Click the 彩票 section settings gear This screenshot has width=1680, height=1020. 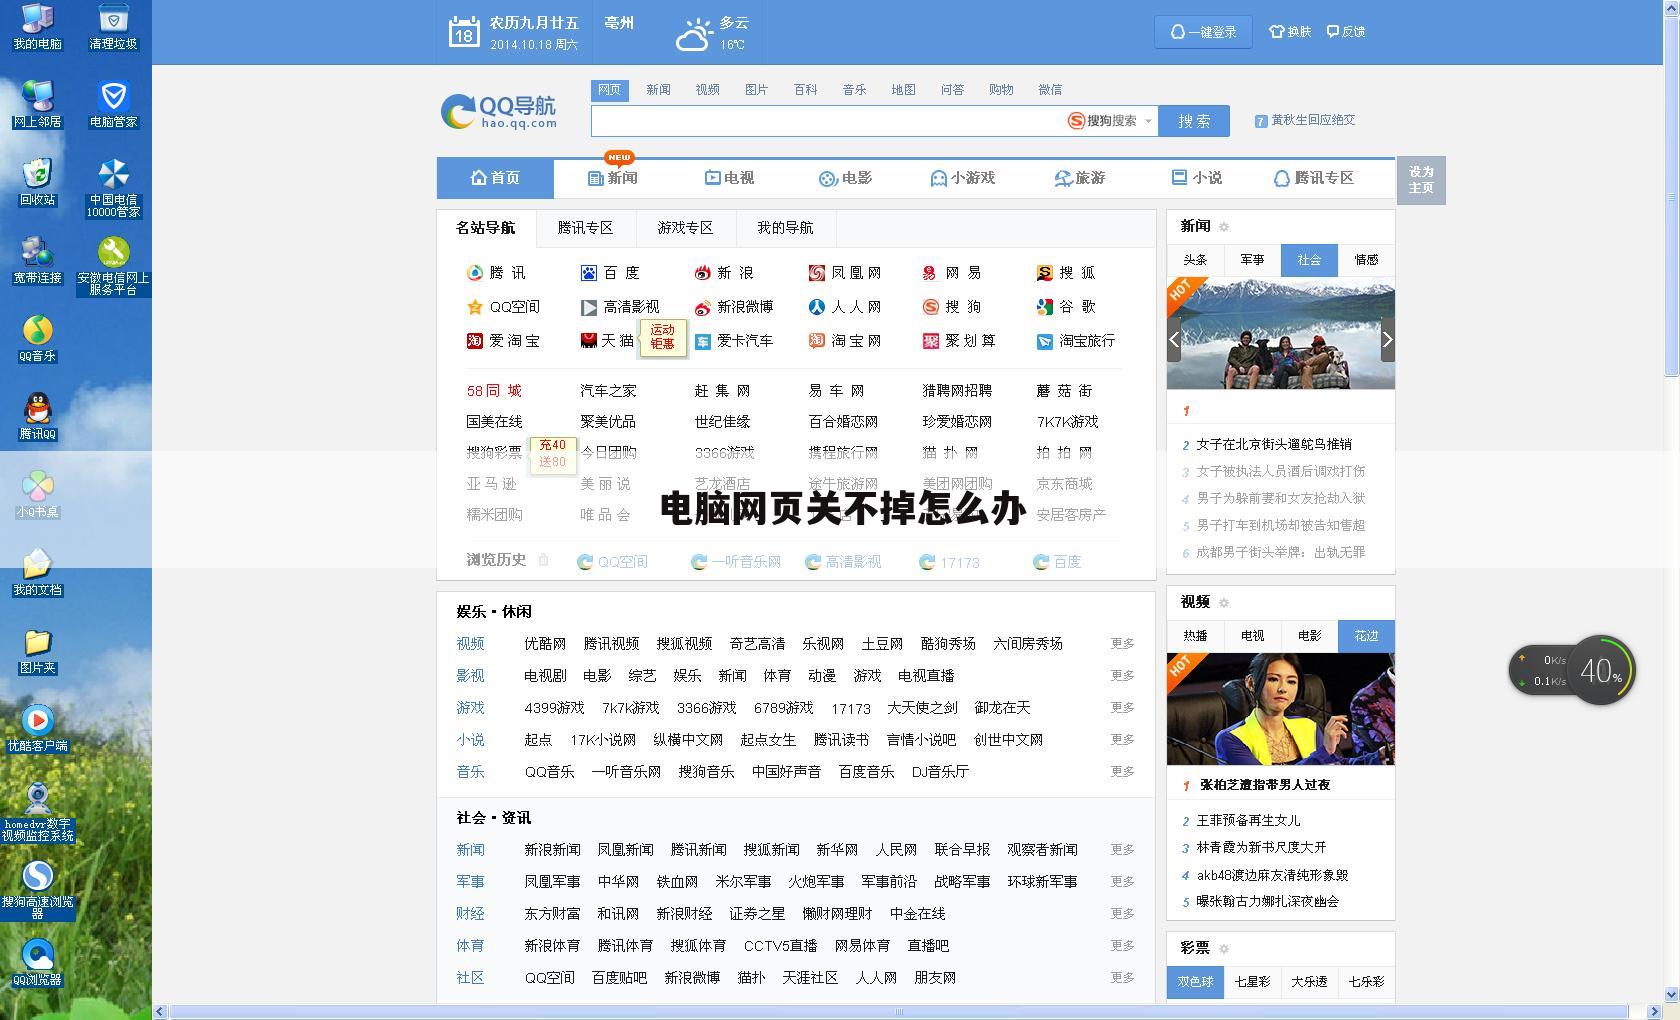point(1224,948)
